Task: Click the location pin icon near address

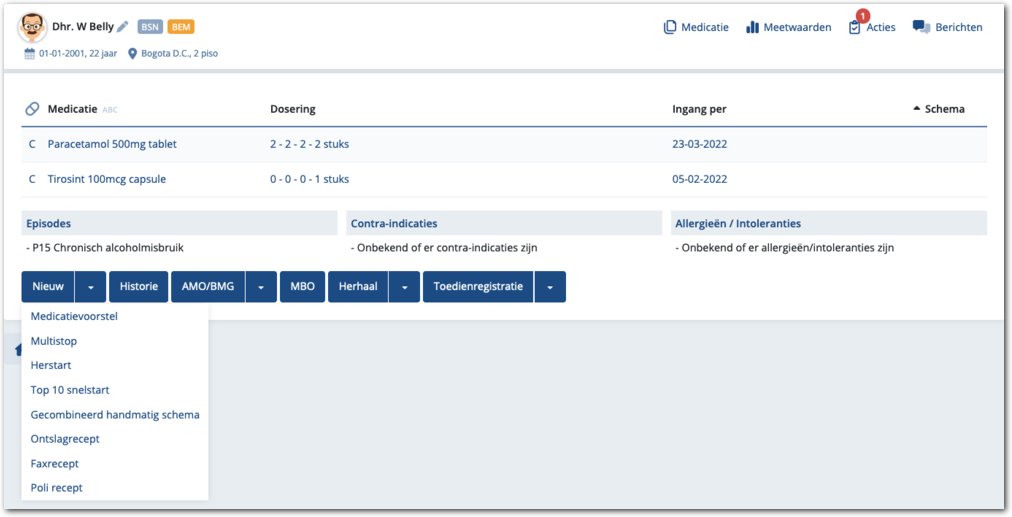Action: point(132,54)
